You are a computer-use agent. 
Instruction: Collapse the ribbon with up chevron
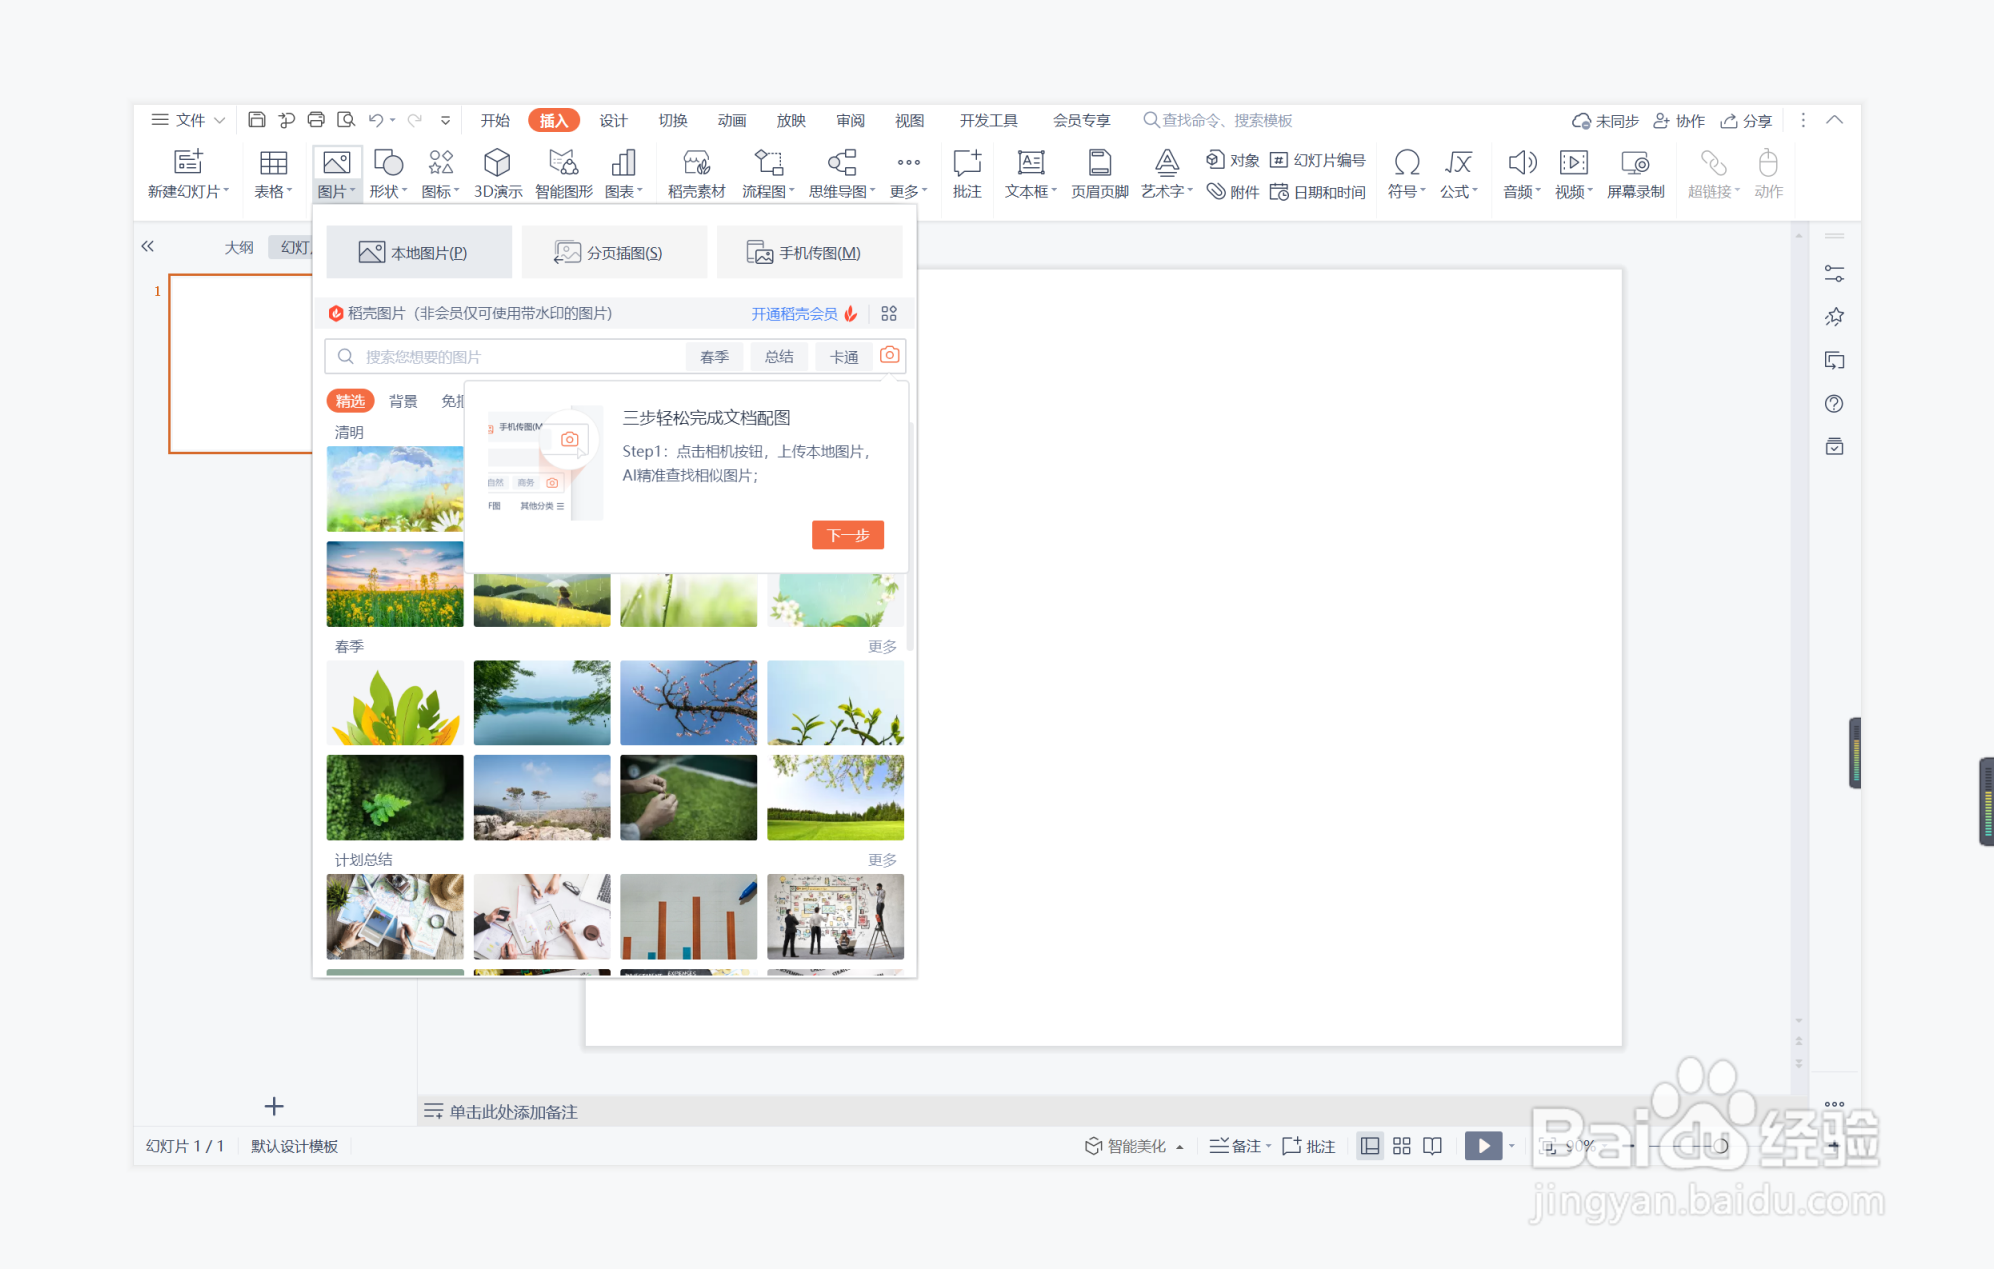pyautogui.click(x=1835, y=120)
